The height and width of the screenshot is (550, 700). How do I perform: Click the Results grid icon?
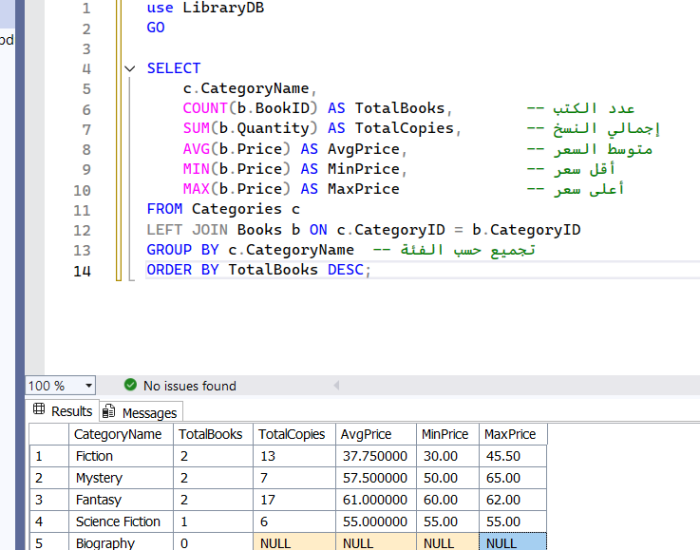pos(39,410)
